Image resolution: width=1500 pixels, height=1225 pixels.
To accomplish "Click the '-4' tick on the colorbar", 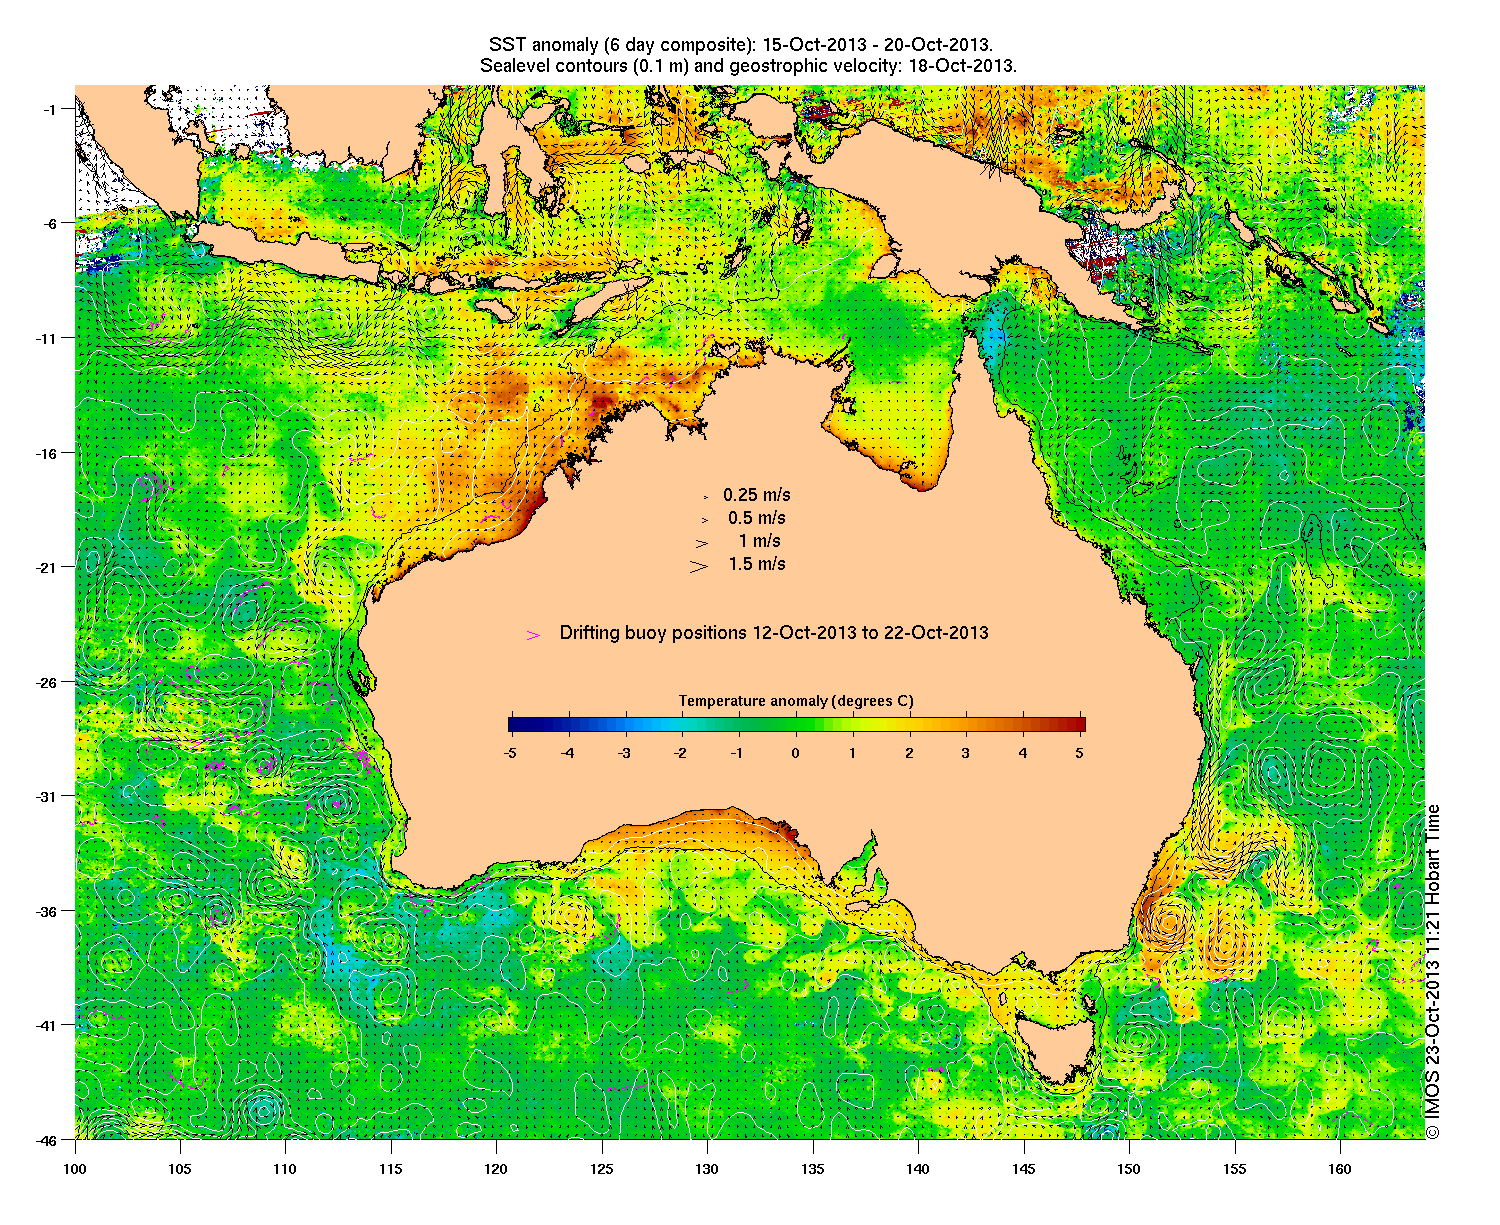I will click(x=567, y=753).
